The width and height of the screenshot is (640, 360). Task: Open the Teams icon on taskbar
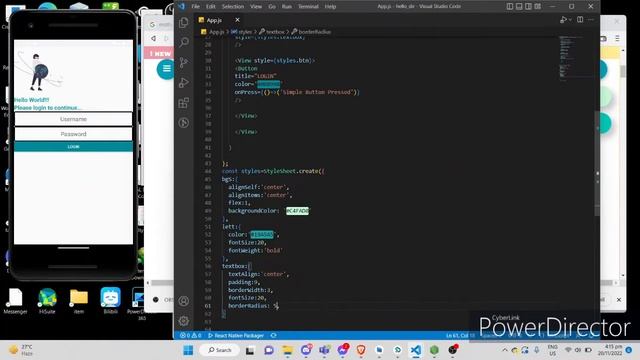click(324, 350)
